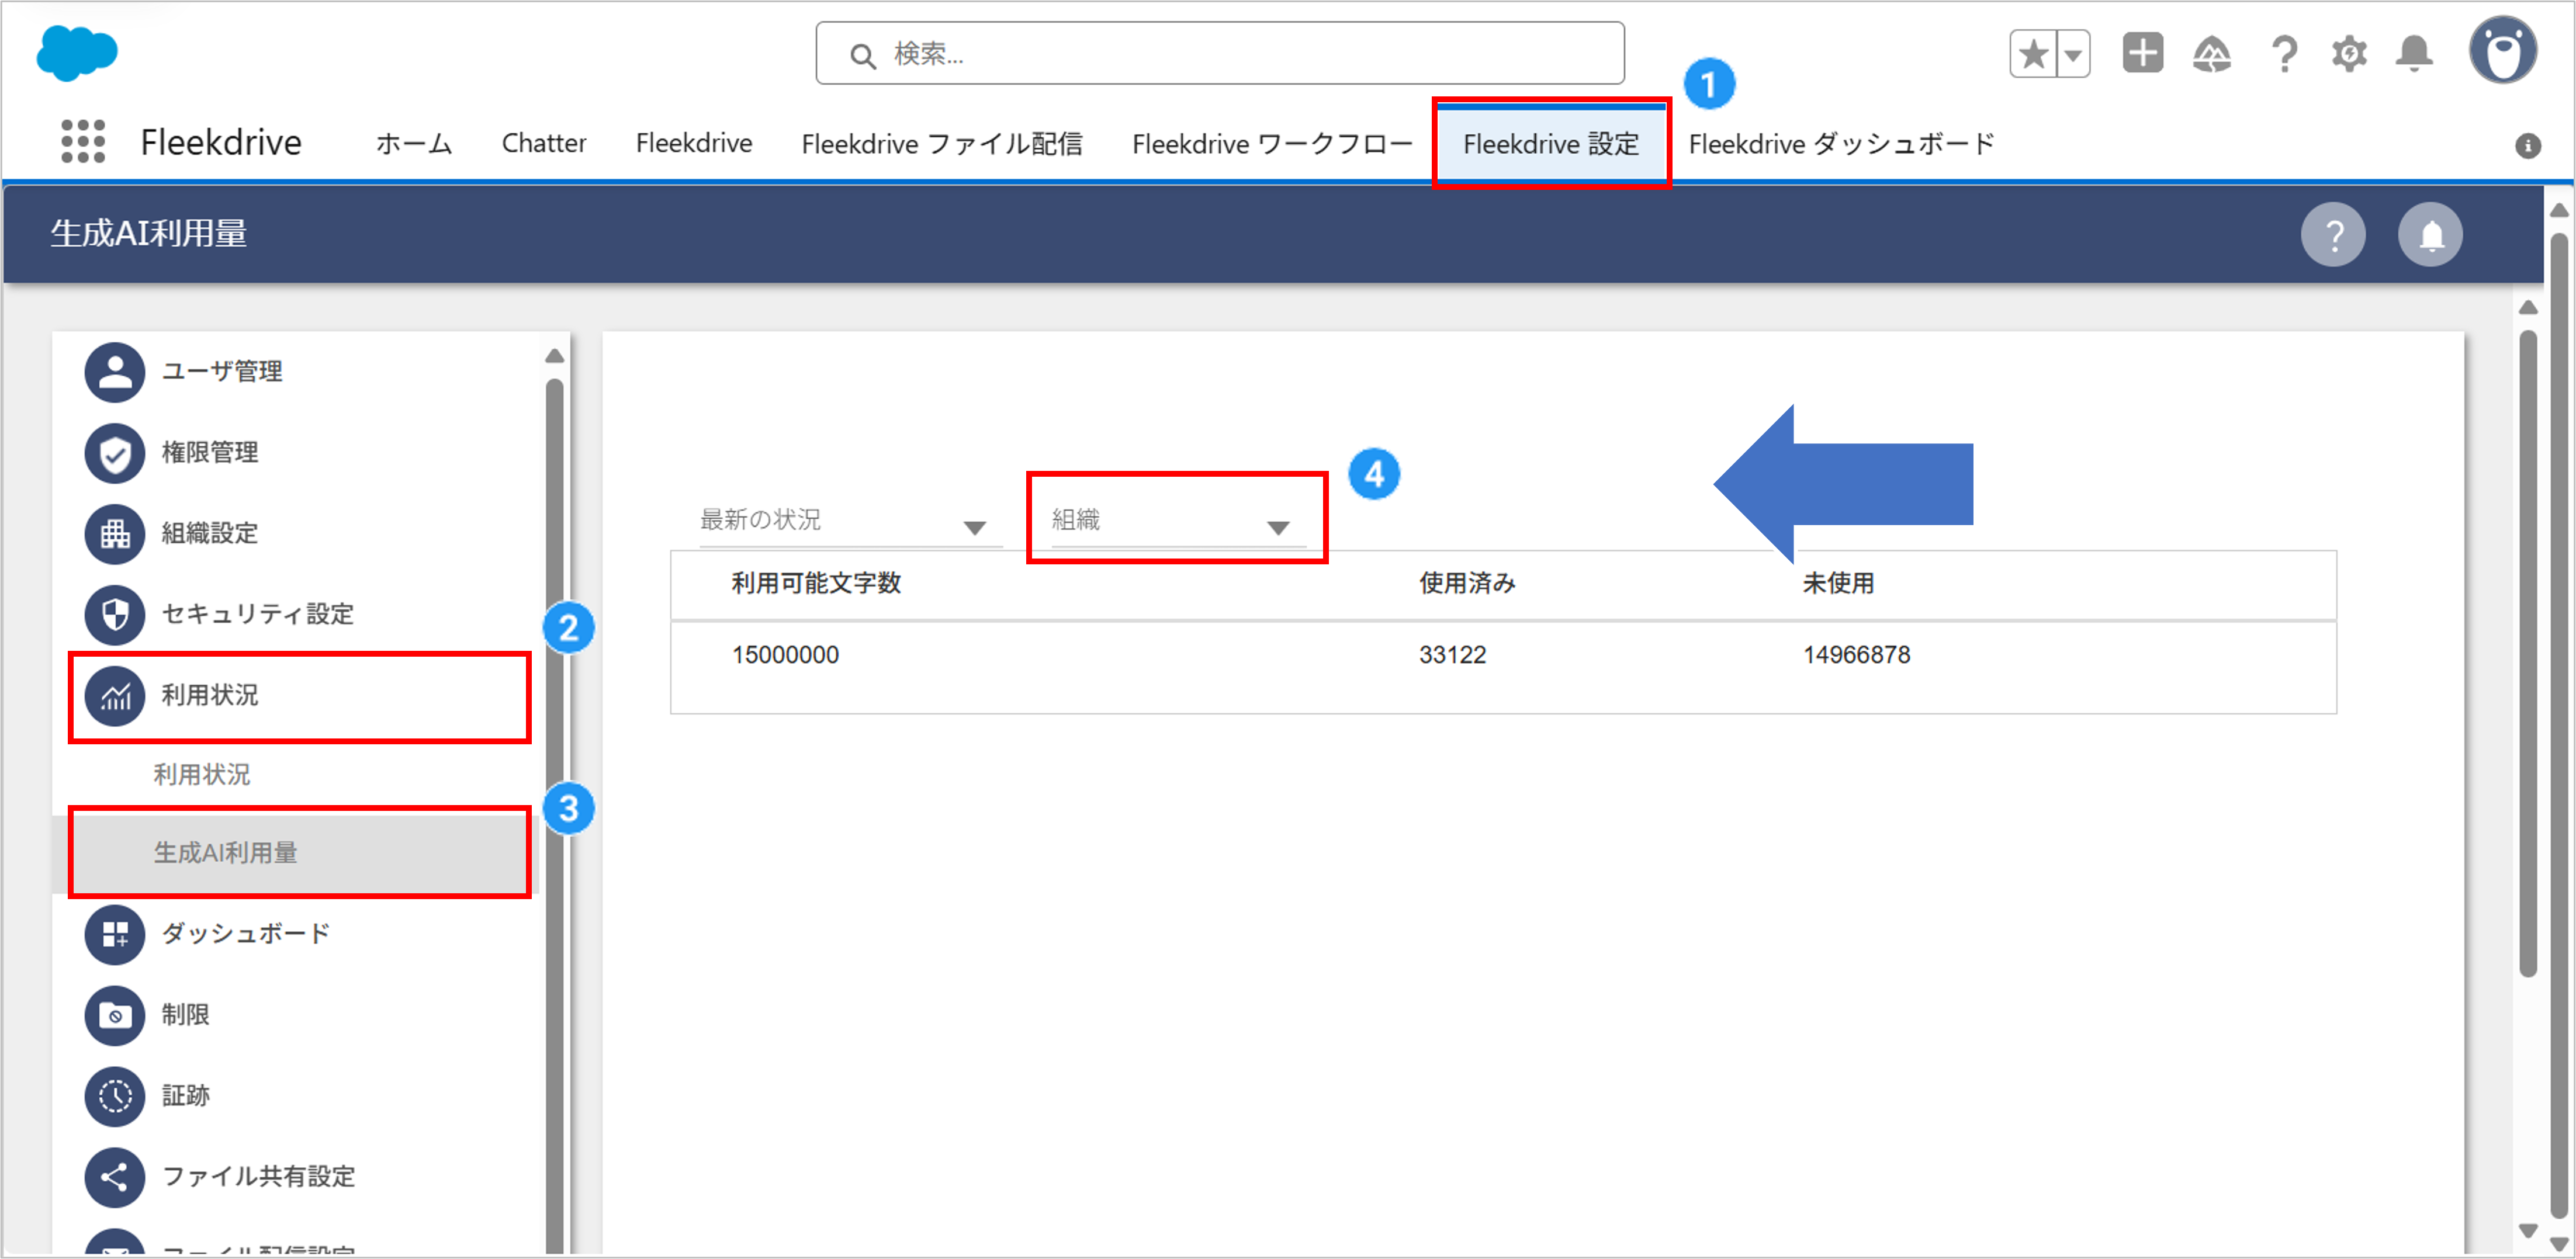Open the Fleekdrive ファイル配信 tab
This screenshot has width=2576, height=1259.
click(x=941, y=144)
